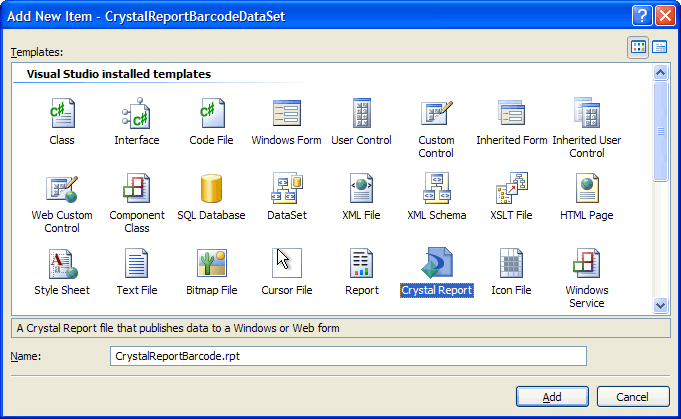The image size is (681, 419).
Task: Select the Custom Control template icon
Action: click(x=436, y=113)
